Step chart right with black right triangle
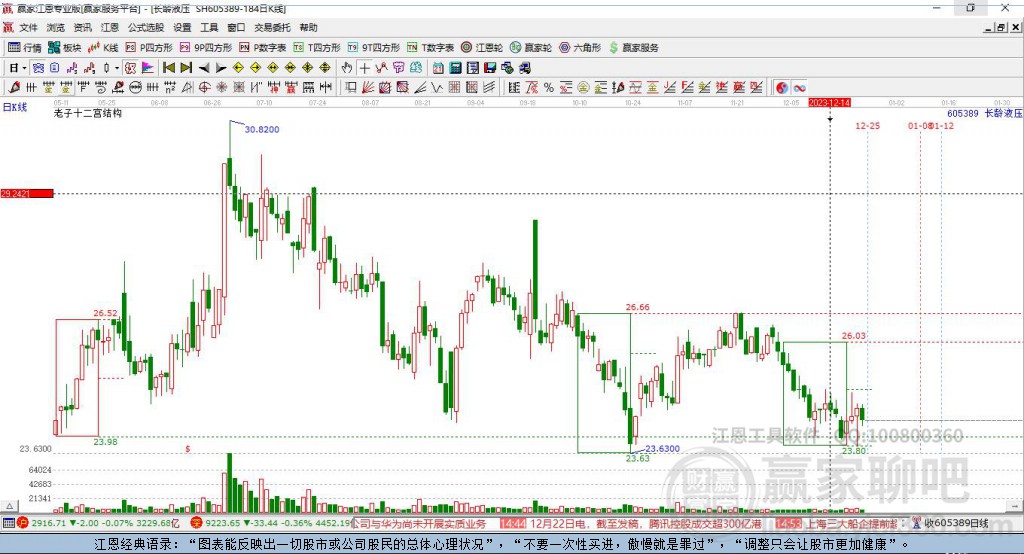Image resolution: width=1024 pixels, height=554 pixels. (221, 68)
